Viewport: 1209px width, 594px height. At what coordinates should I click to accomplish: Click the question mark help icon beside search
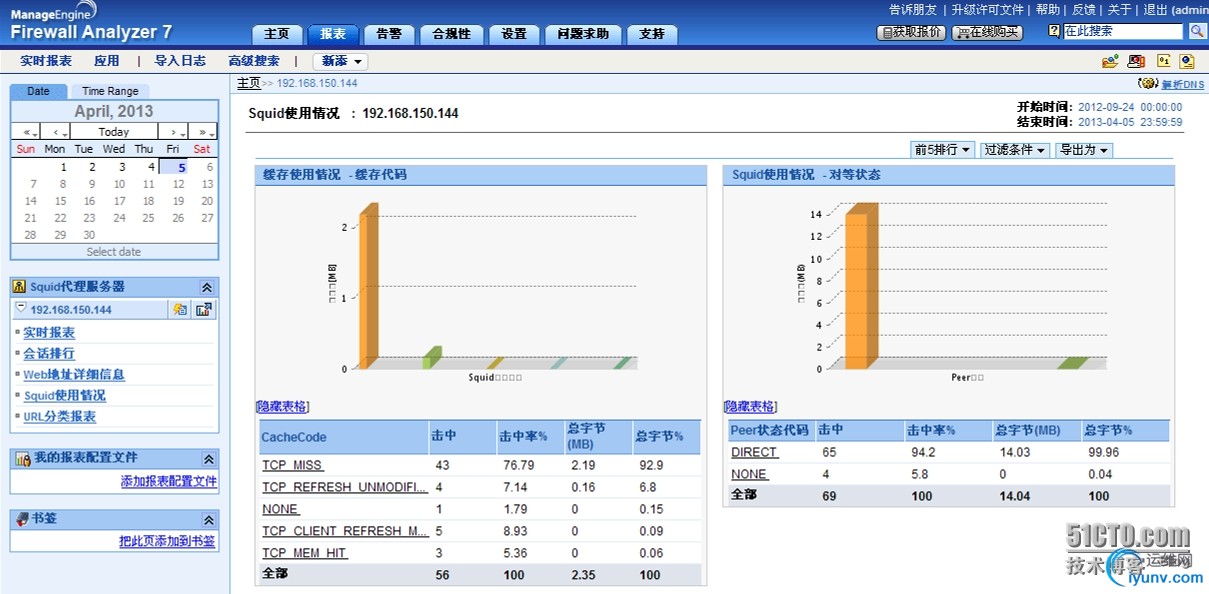pyautogui.click(x=1054, y=31)
